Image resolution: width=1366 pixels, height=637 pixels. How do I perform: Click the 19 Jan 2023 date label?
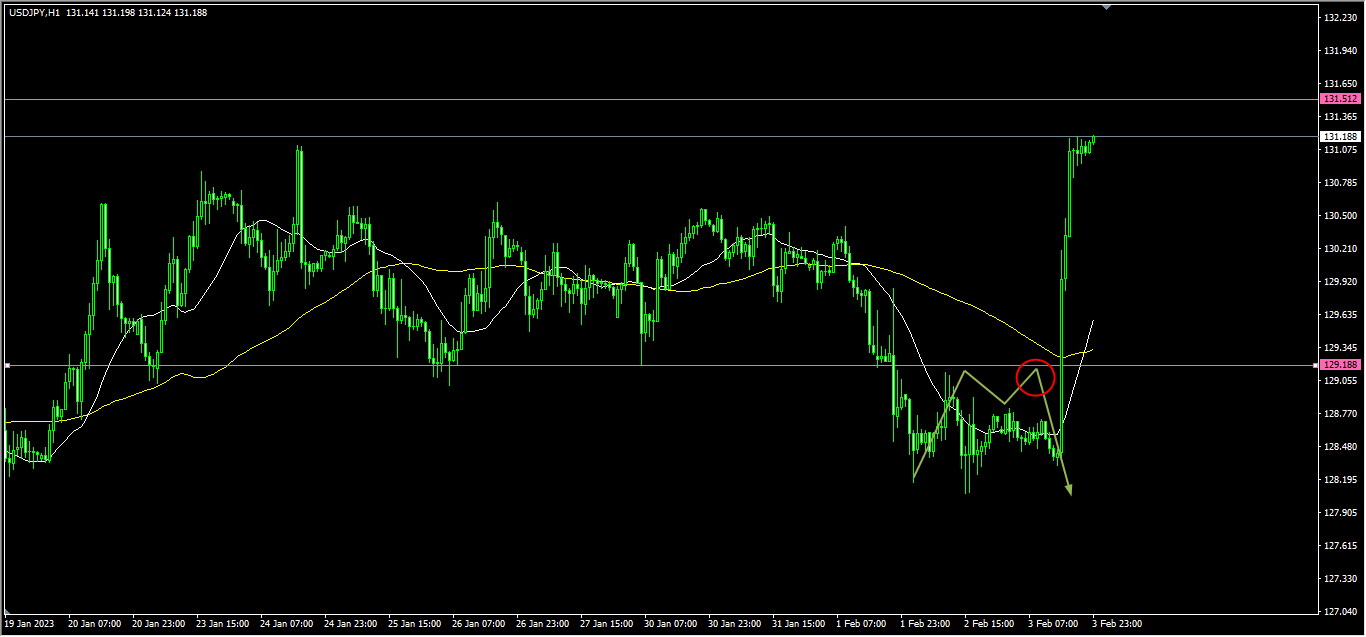[30, 624]
